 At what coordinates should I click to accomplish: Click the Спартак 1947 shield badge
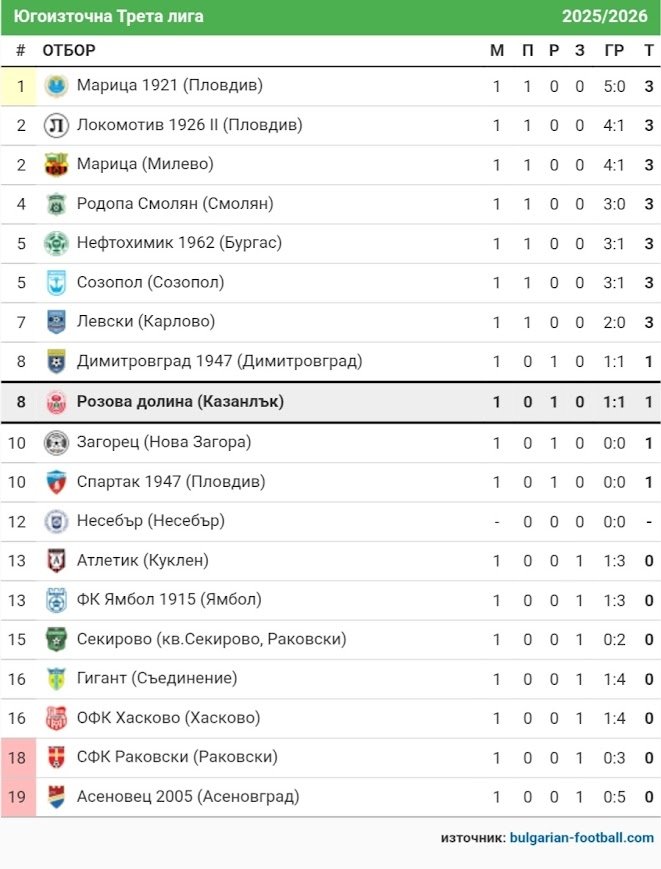click(56, 482)
